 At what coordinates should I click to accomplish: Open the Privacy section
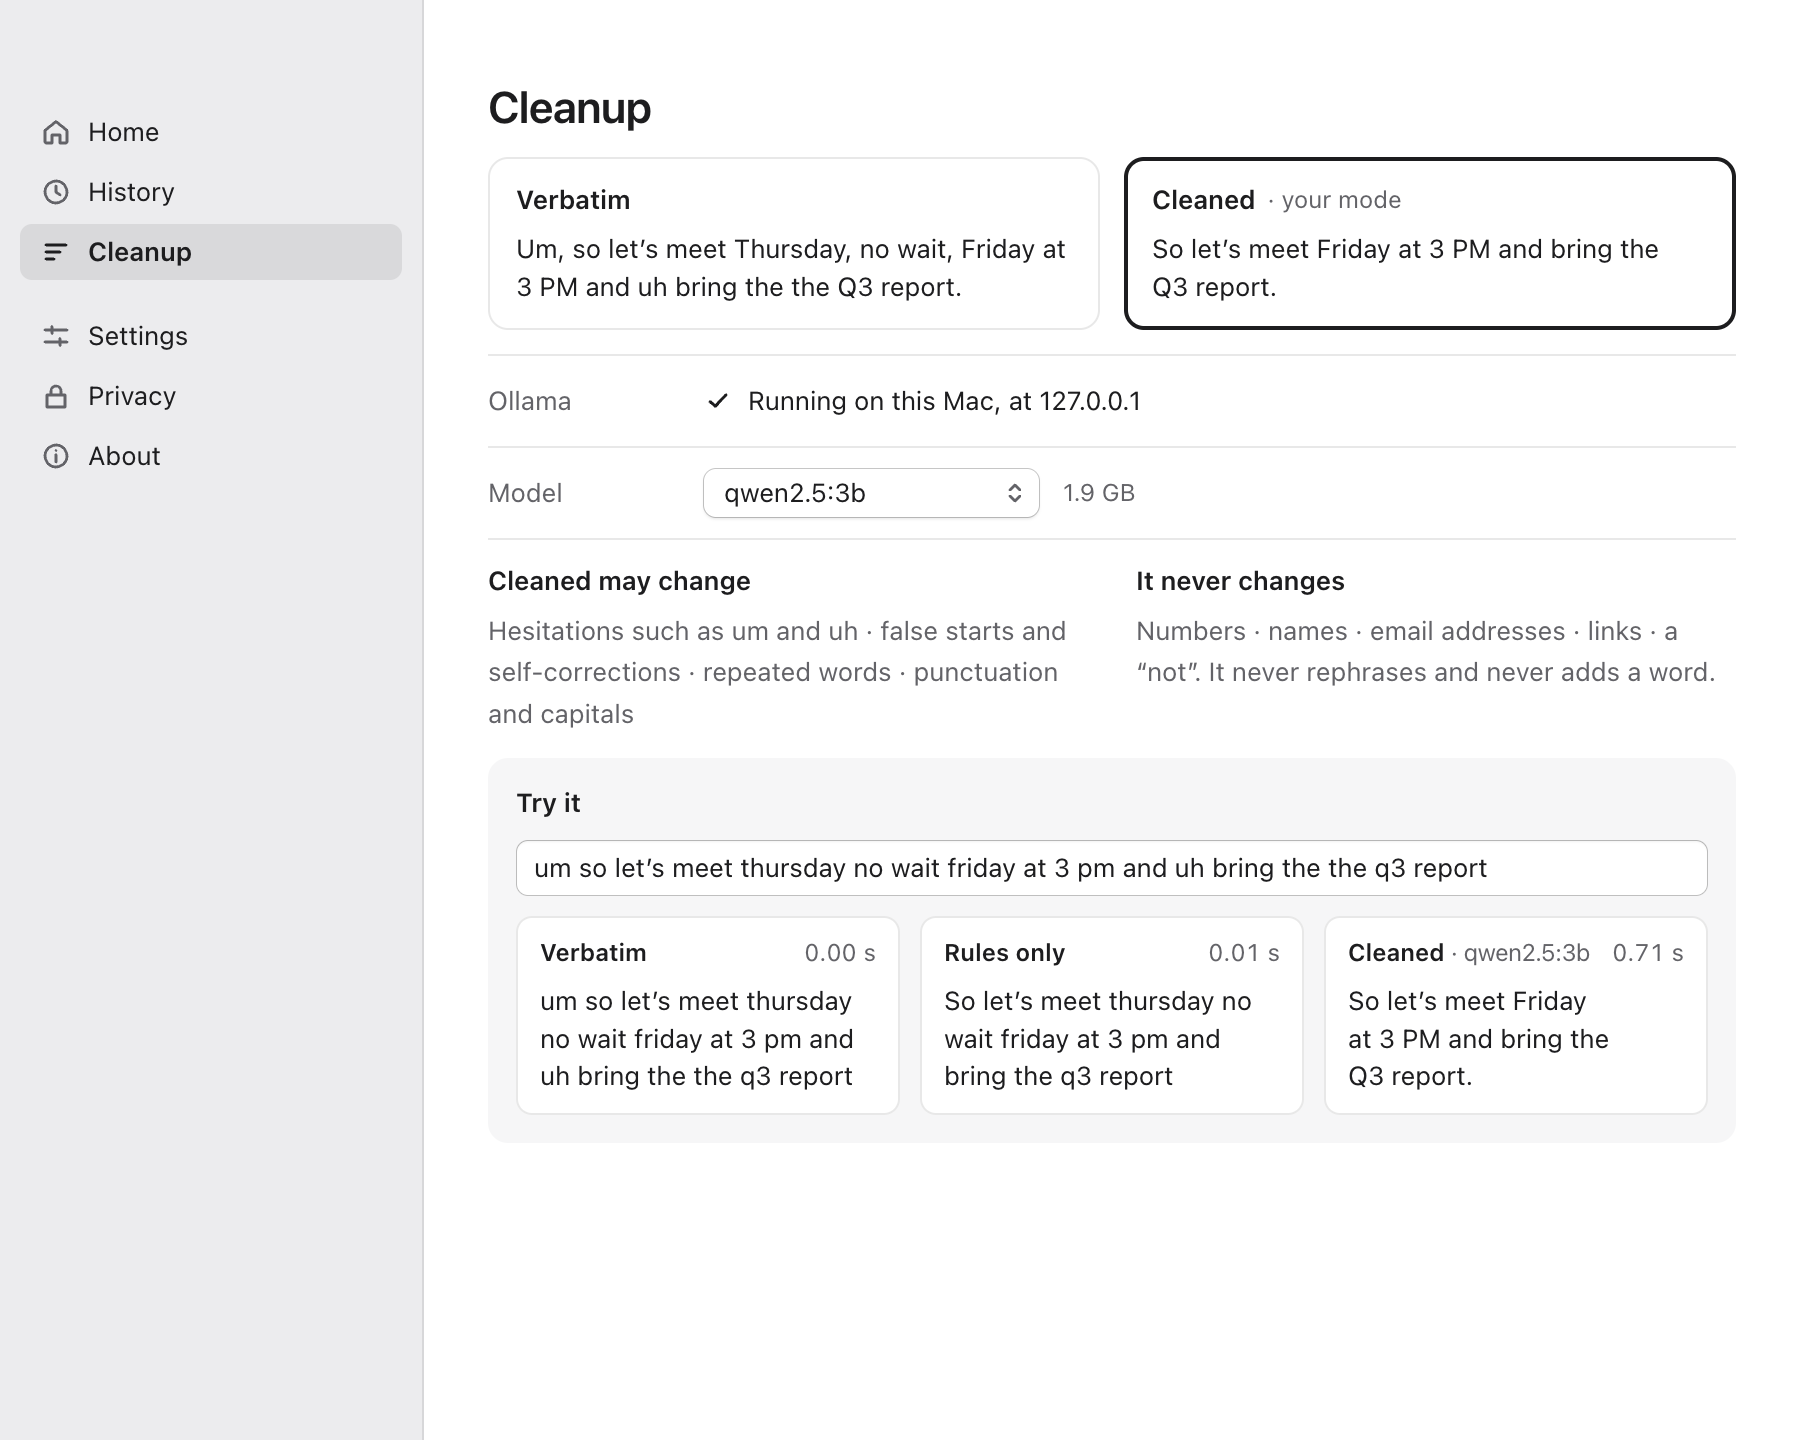click(x=211, y=396)
